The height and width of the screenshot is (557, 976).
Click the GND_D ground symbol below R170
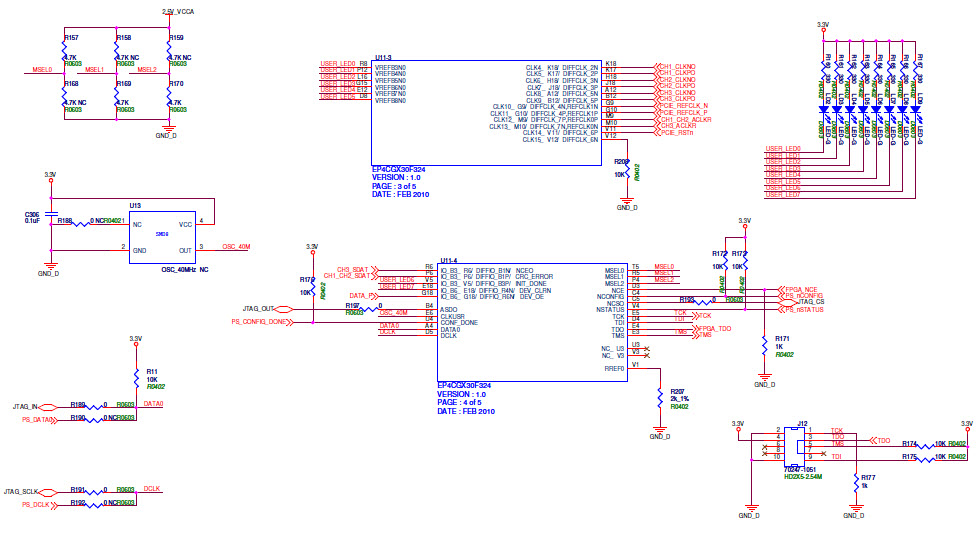coord(168,130)
